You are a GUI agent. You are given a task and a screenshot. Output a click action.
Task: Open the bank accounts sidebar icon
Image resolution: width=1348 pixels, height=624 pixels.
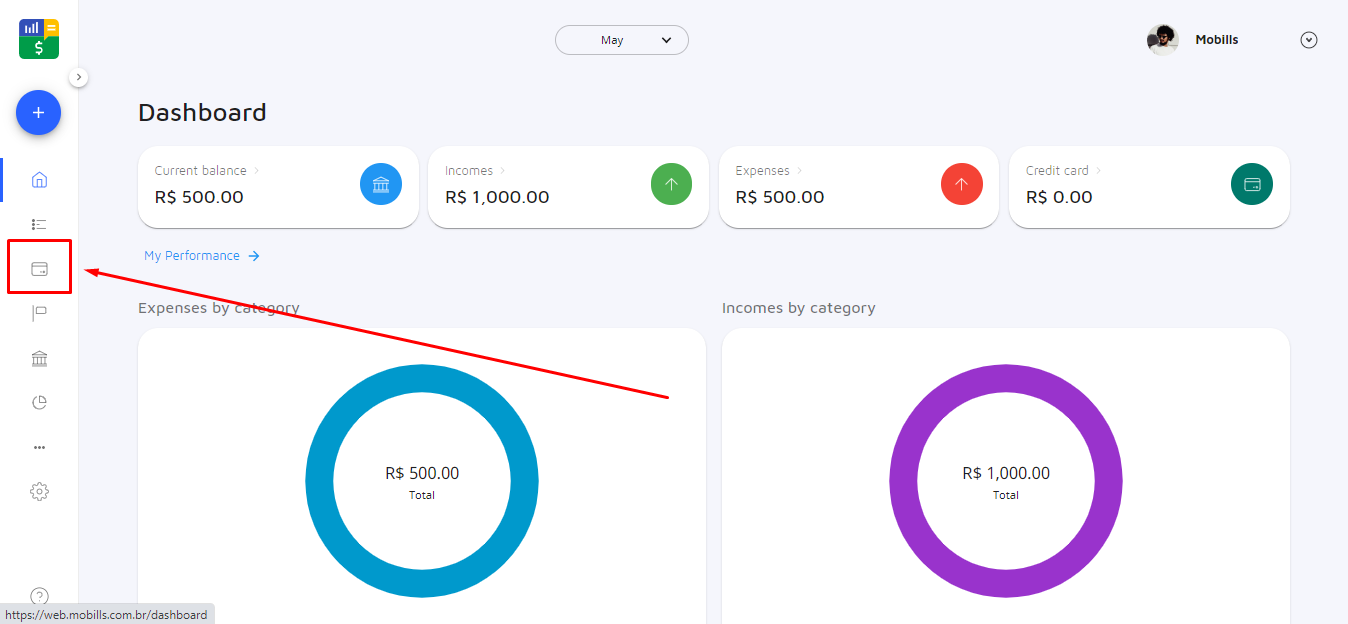point(39,358)
